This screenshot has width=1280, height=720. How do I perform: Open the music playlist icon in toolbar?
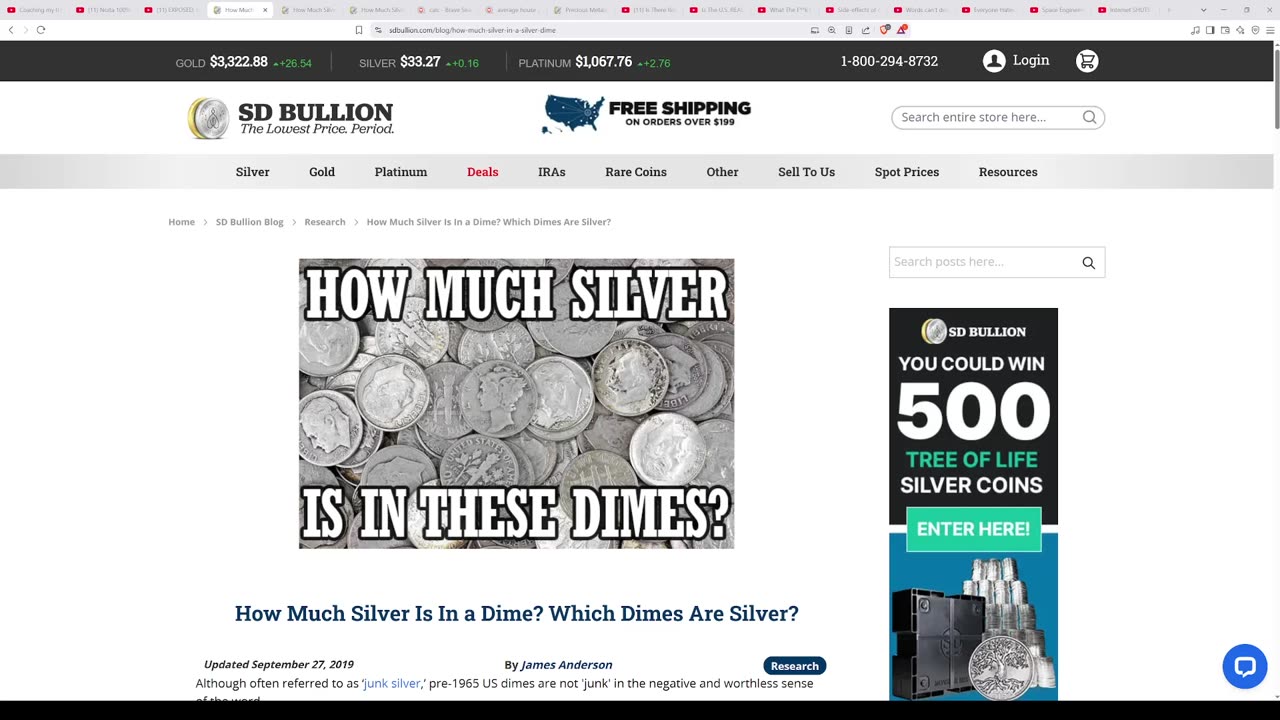tap(1195, 30)
